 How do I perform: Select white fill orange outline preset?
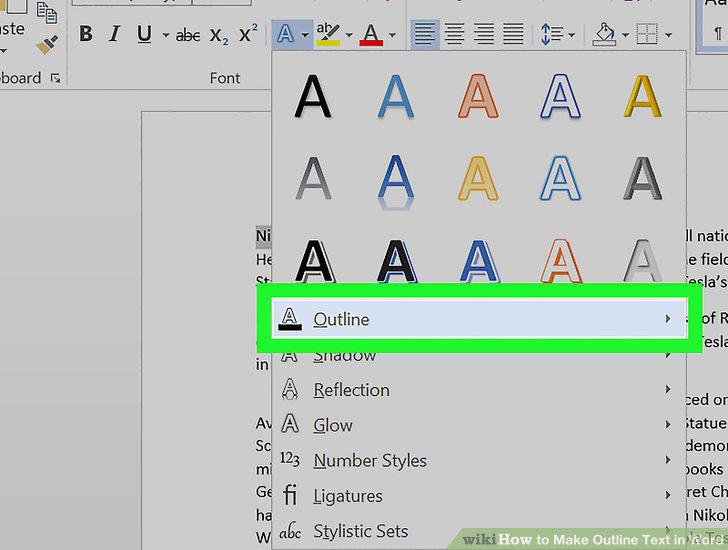(x=561, y=261)
